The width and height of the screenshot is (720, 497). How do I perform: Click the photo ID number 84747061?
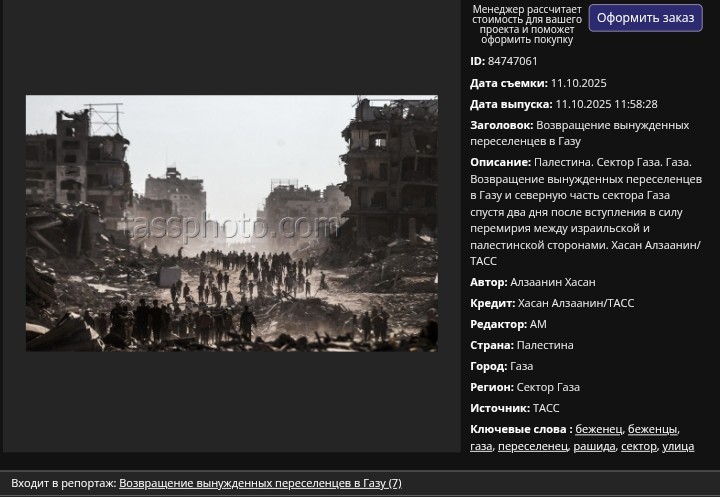point(512,62)
